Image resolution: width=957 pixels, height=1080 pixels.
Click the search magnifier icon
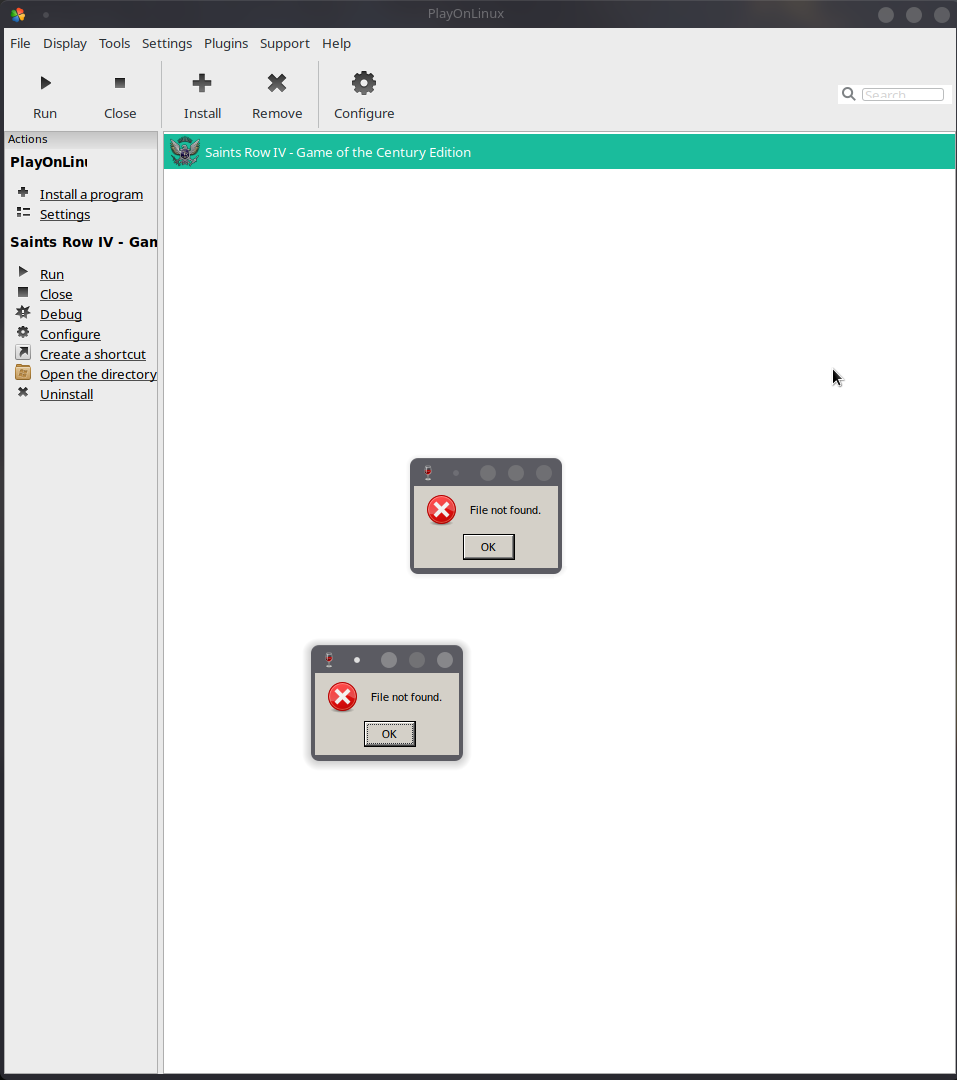pos(849,94)
